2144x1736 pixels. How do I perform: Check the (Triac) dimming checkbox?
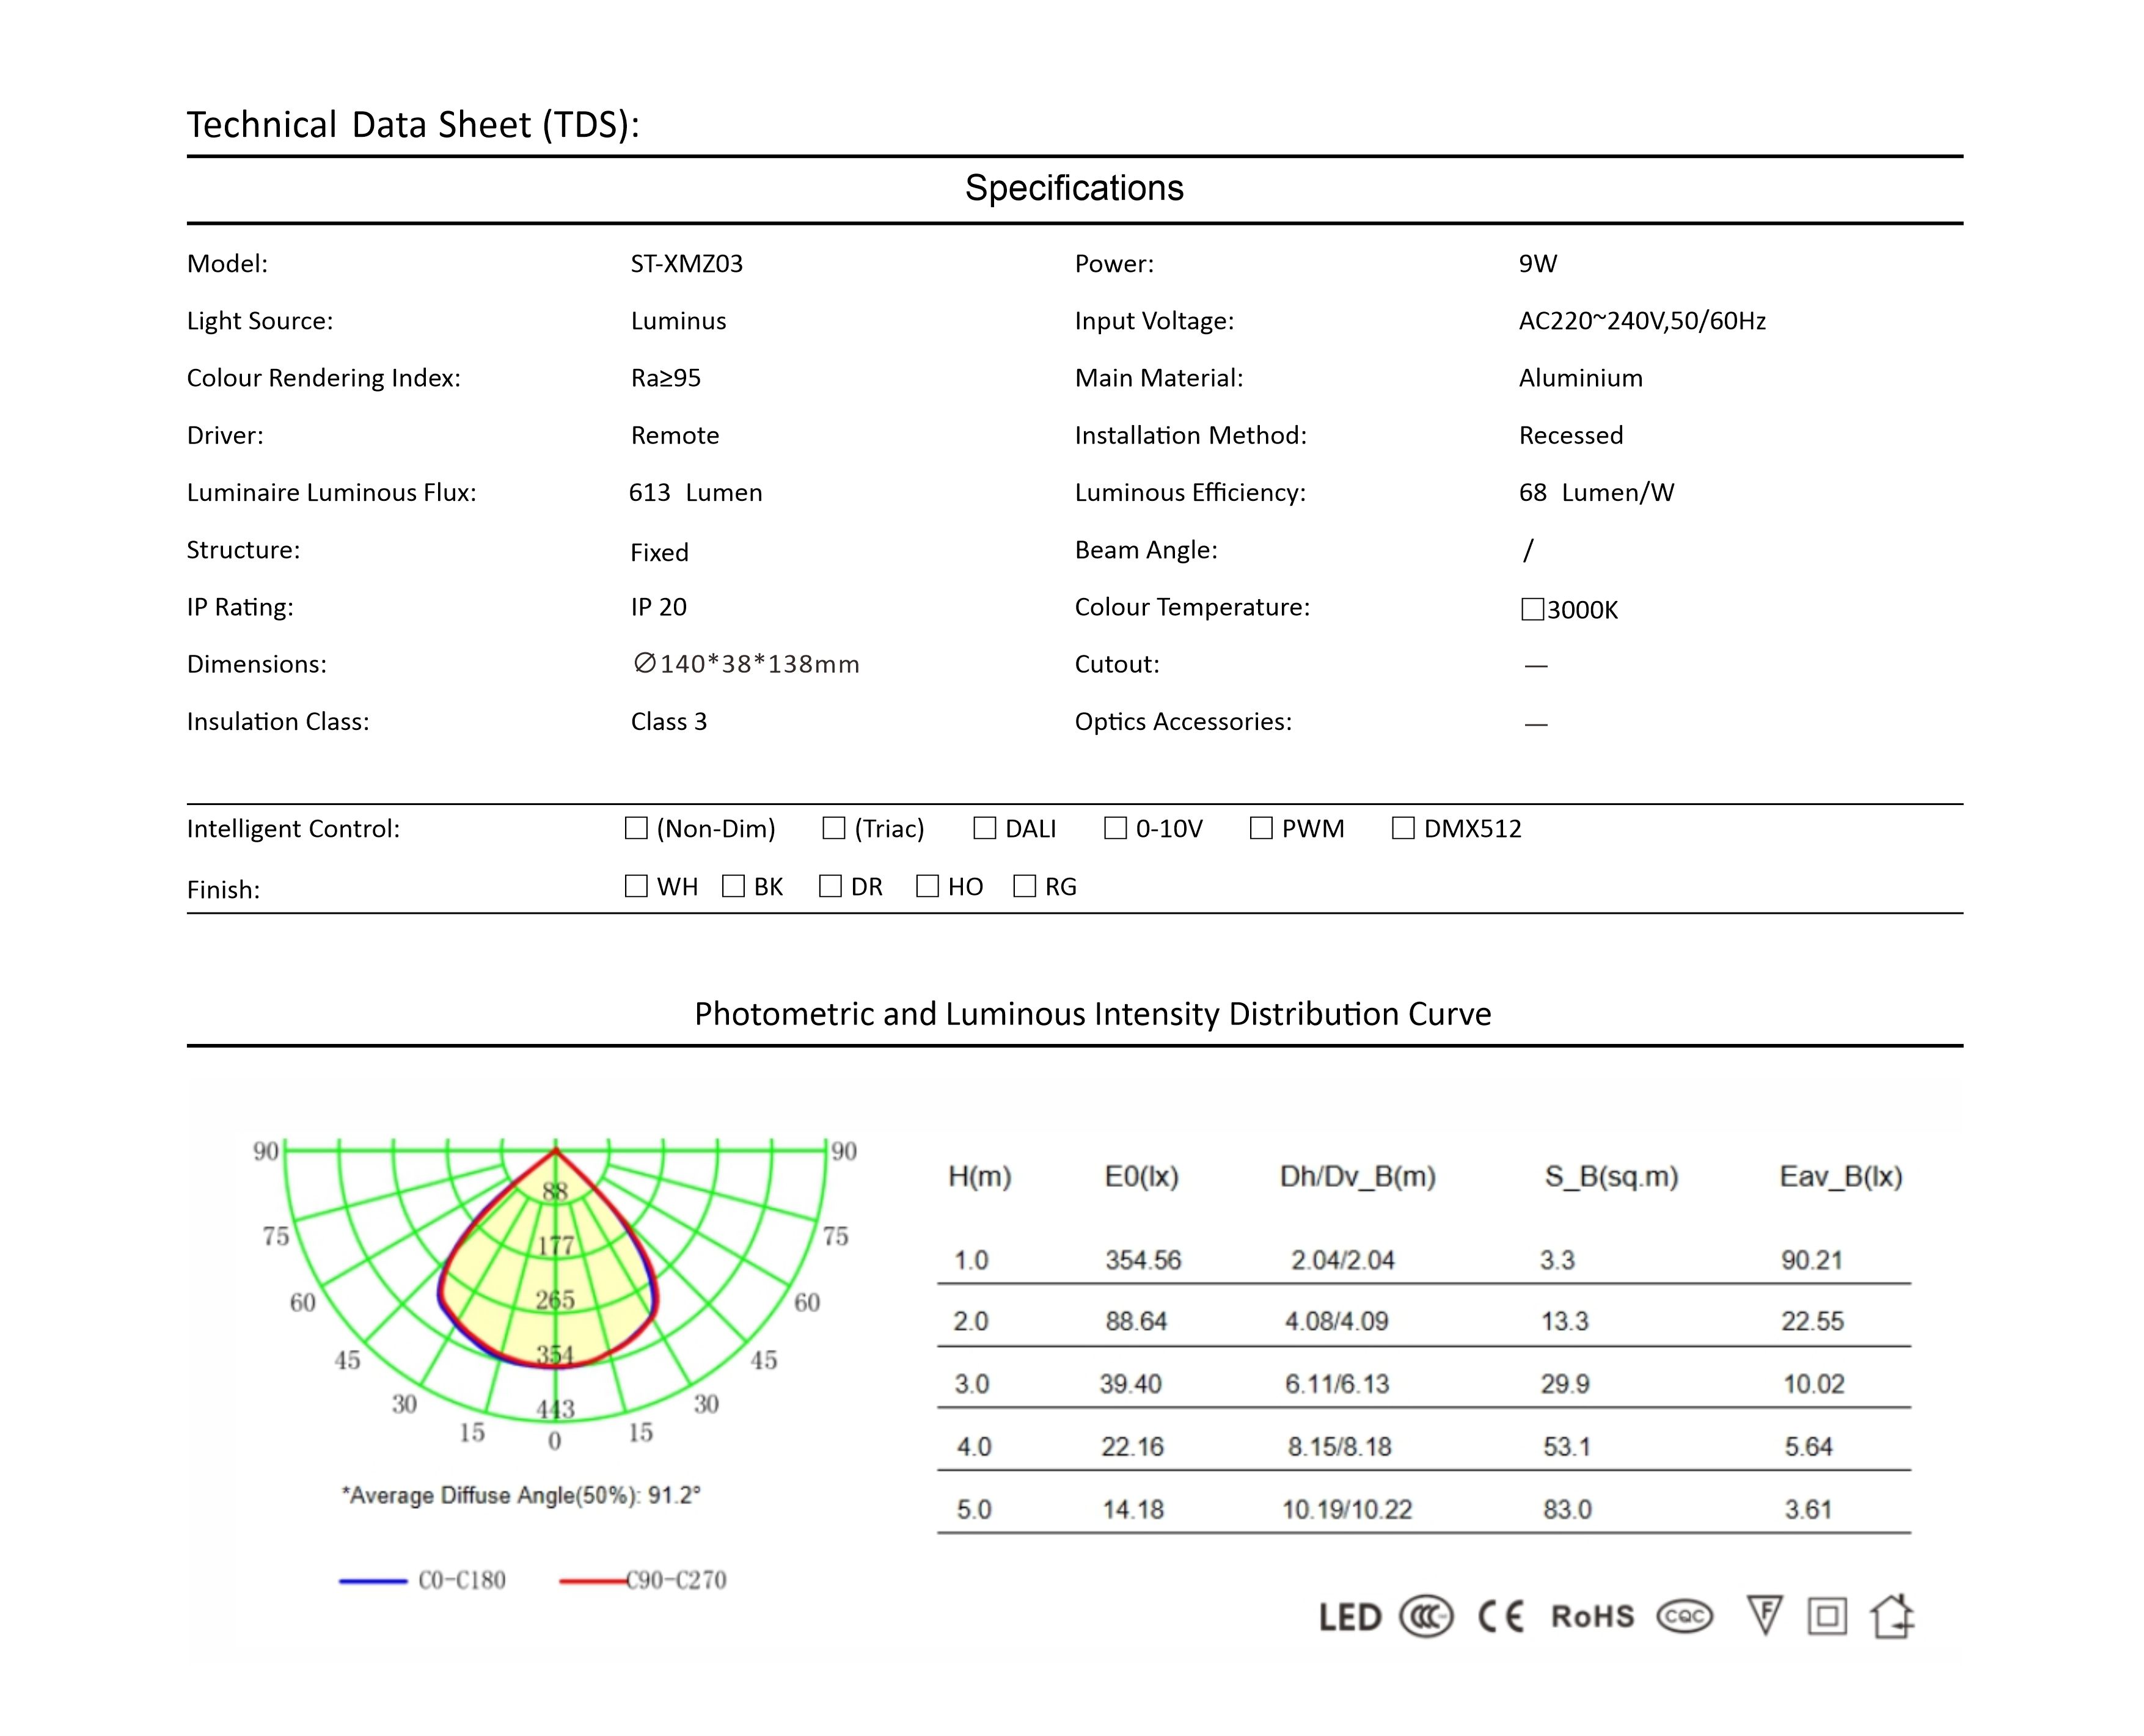tap(833, 828)
